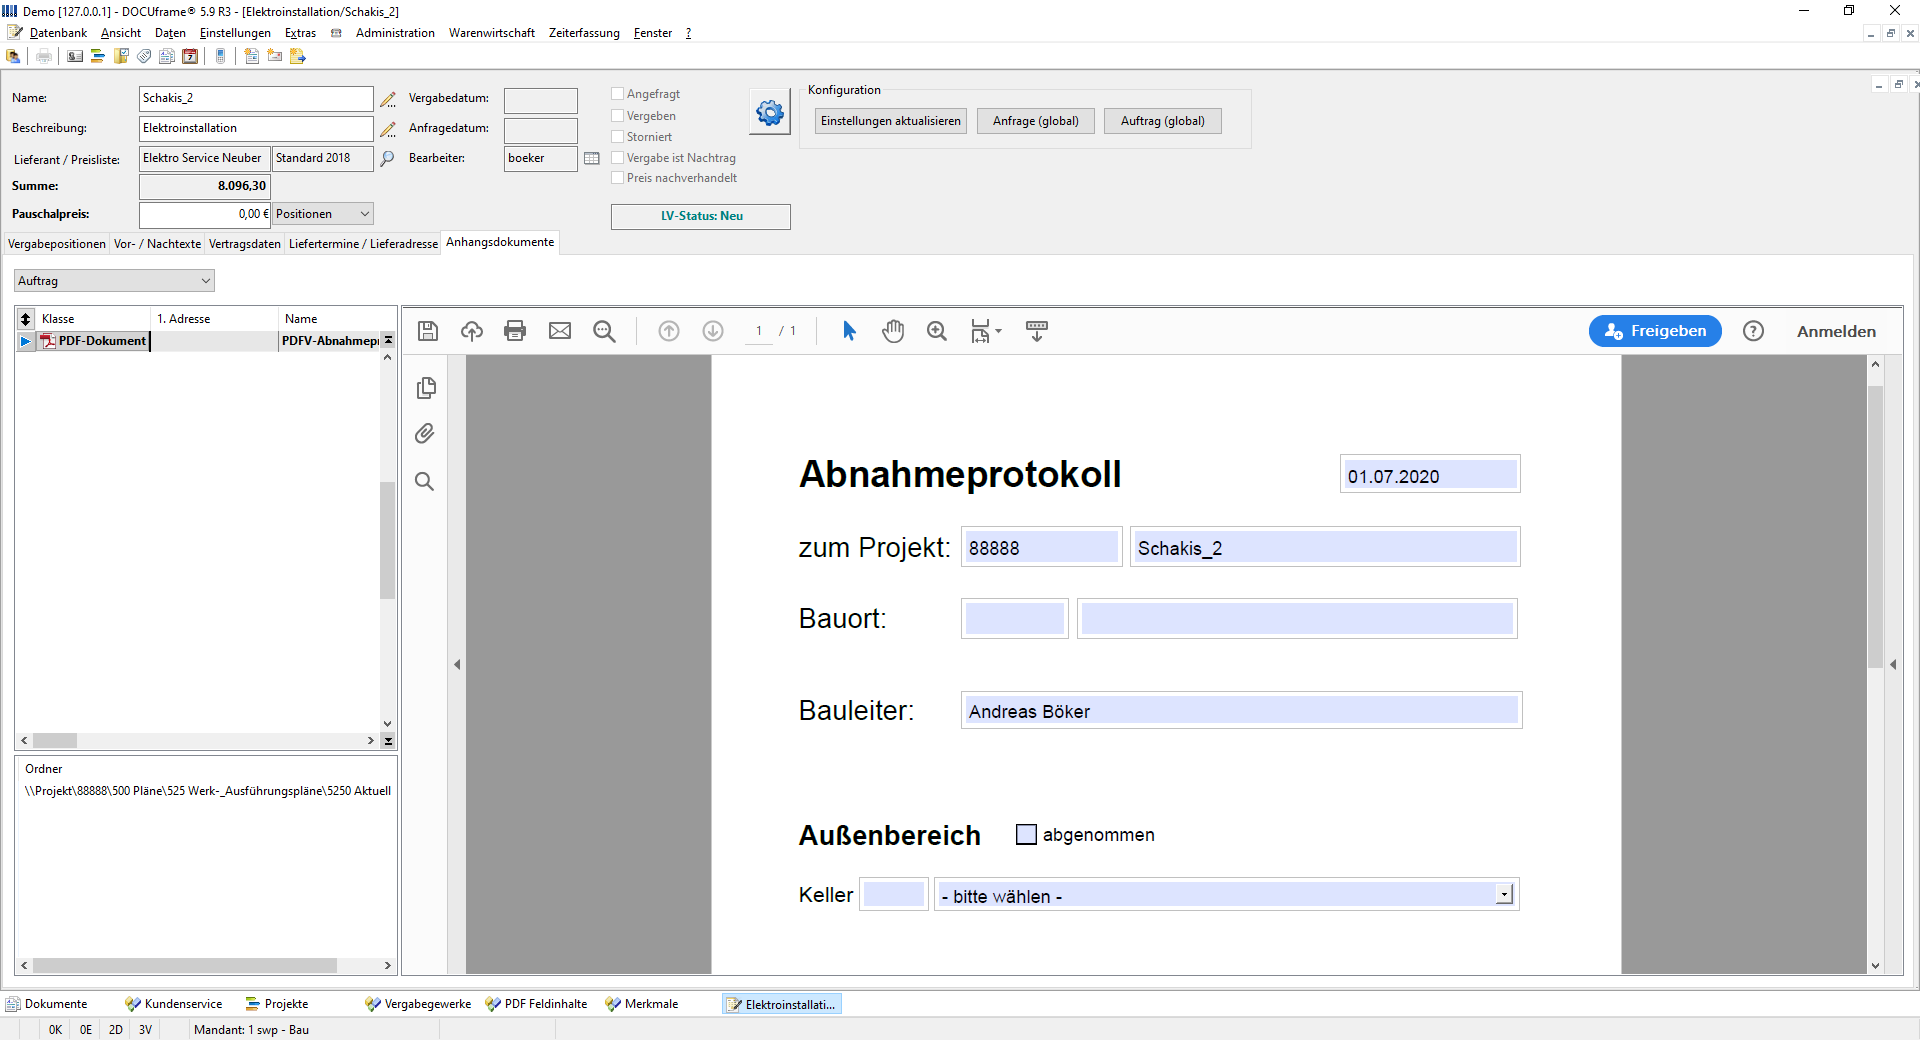The image size is (1920, 1040).
Task: Click the price tag icon in top toolbar
Action: point(144,56)
